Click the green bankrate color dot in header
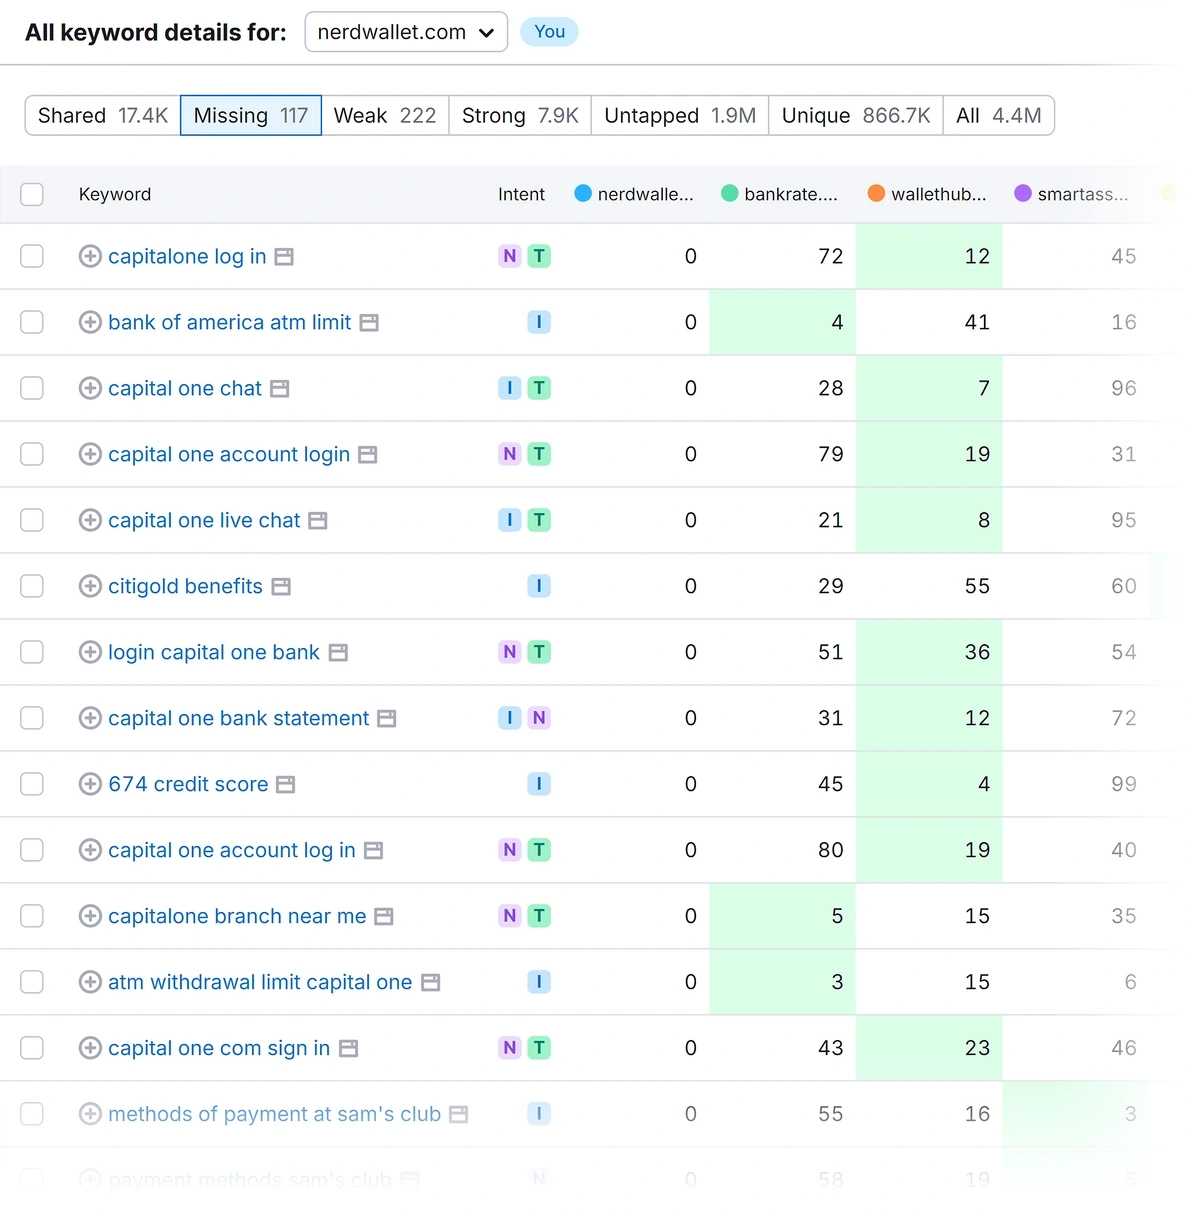Viewport: 1200px width, 1210px height. pos(730,193)
